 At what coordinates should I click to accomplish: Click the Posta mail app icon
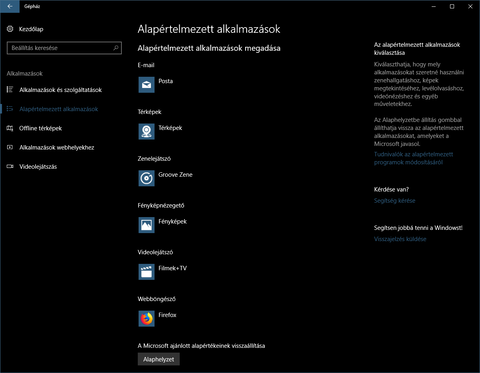pos(146,85)
